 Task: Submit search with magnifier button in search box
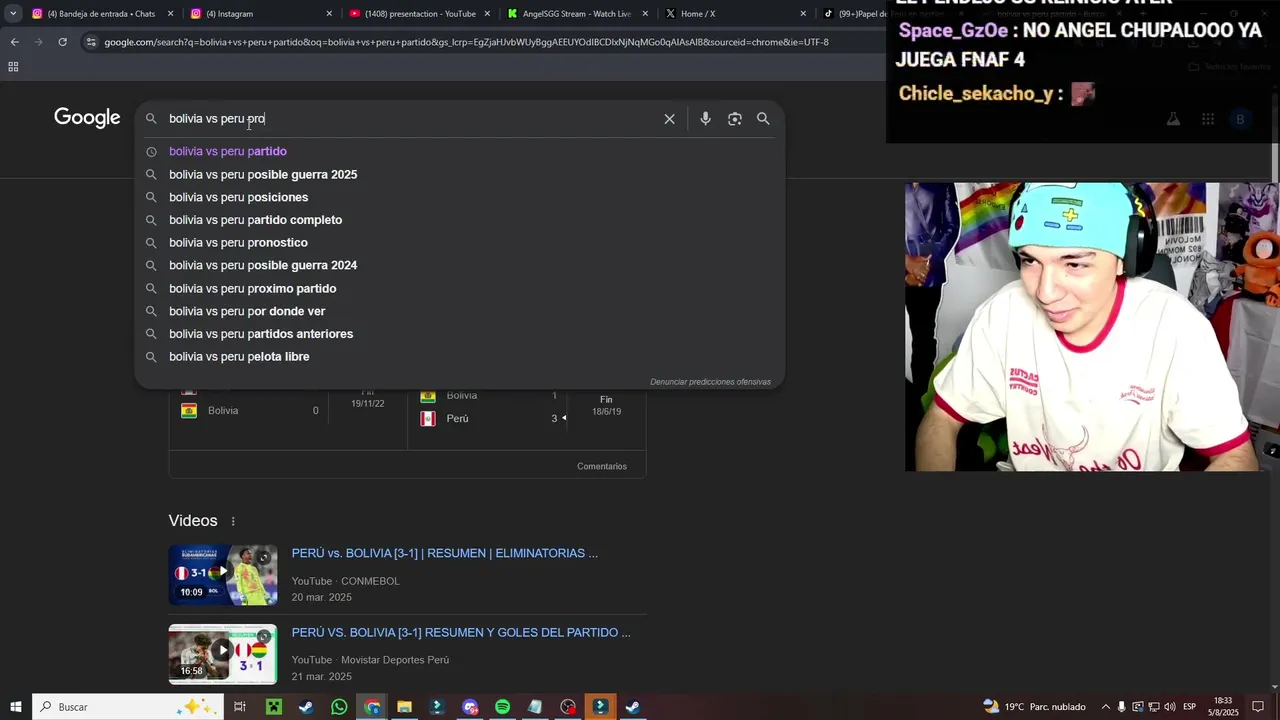[x=763, y=119]
